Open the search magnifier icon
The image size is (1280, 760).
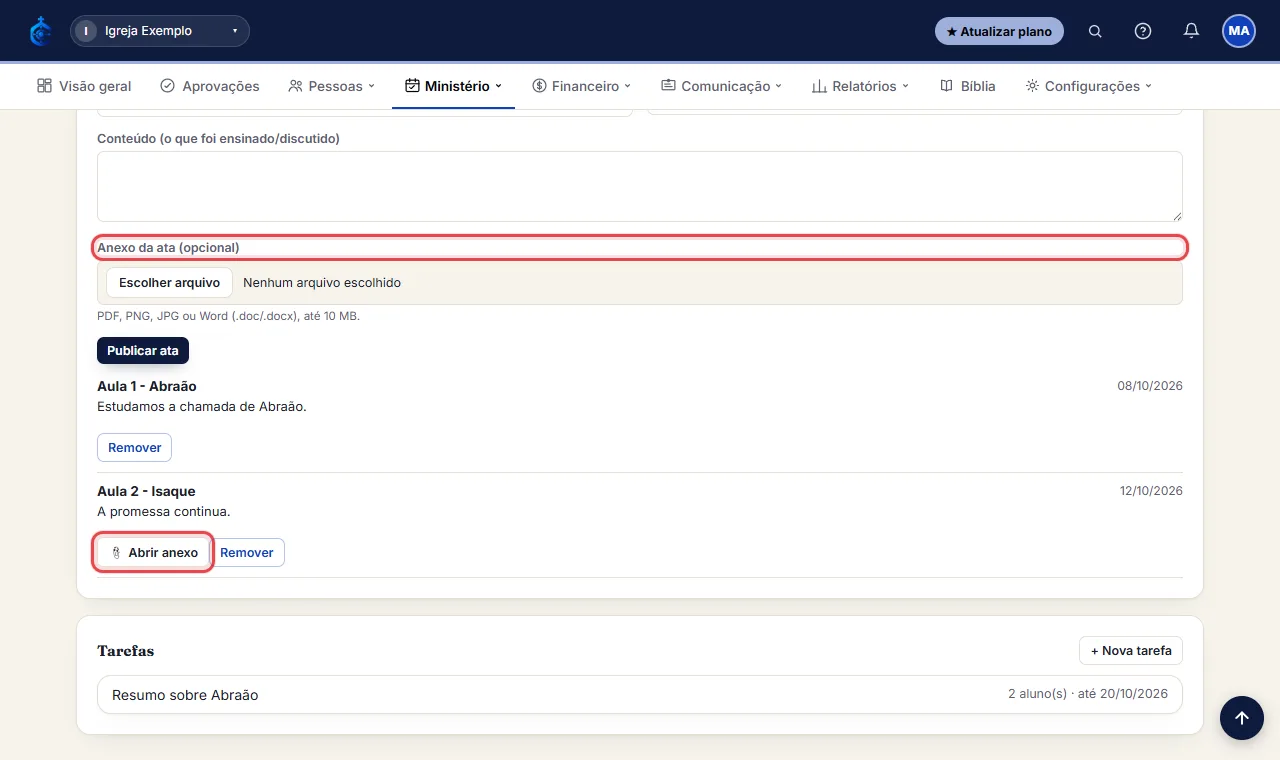coord(1095,31)
